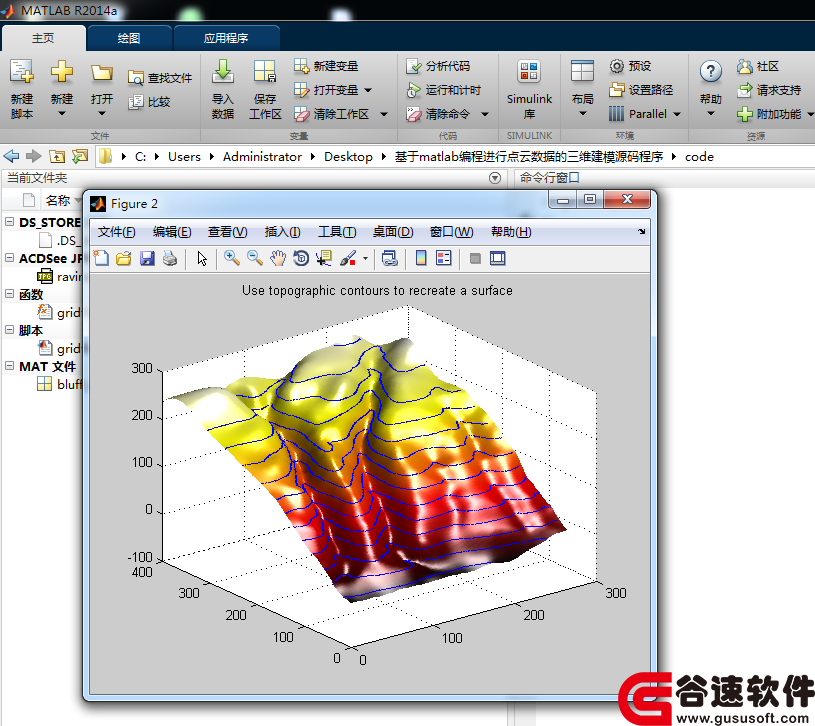Viewport: 815px width, 726px height.
Task: Click Run and Time (运行和计时)
Action: tap(444, 90)
